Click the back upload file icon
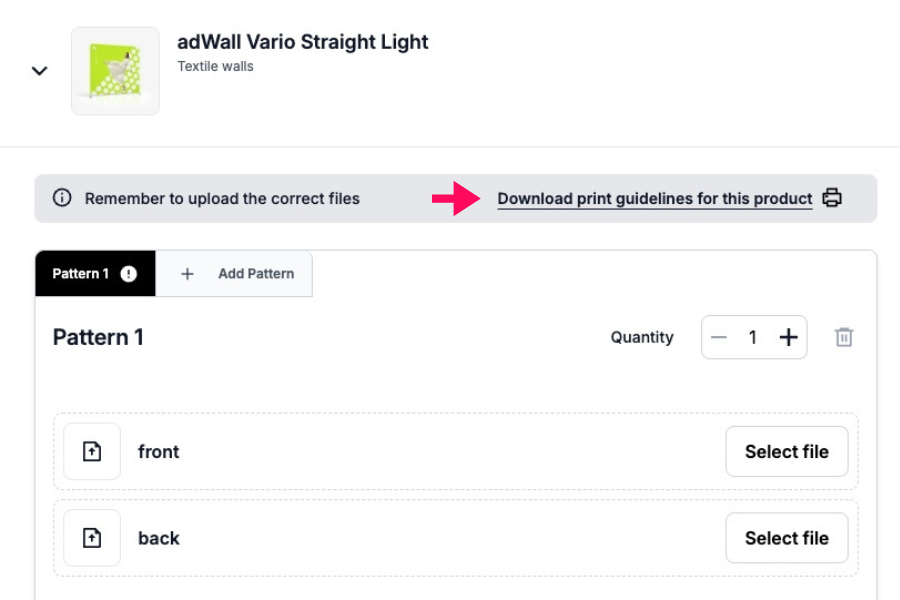Image resolution: width=900 pixels, height=600 pixels. coord(92,538)
